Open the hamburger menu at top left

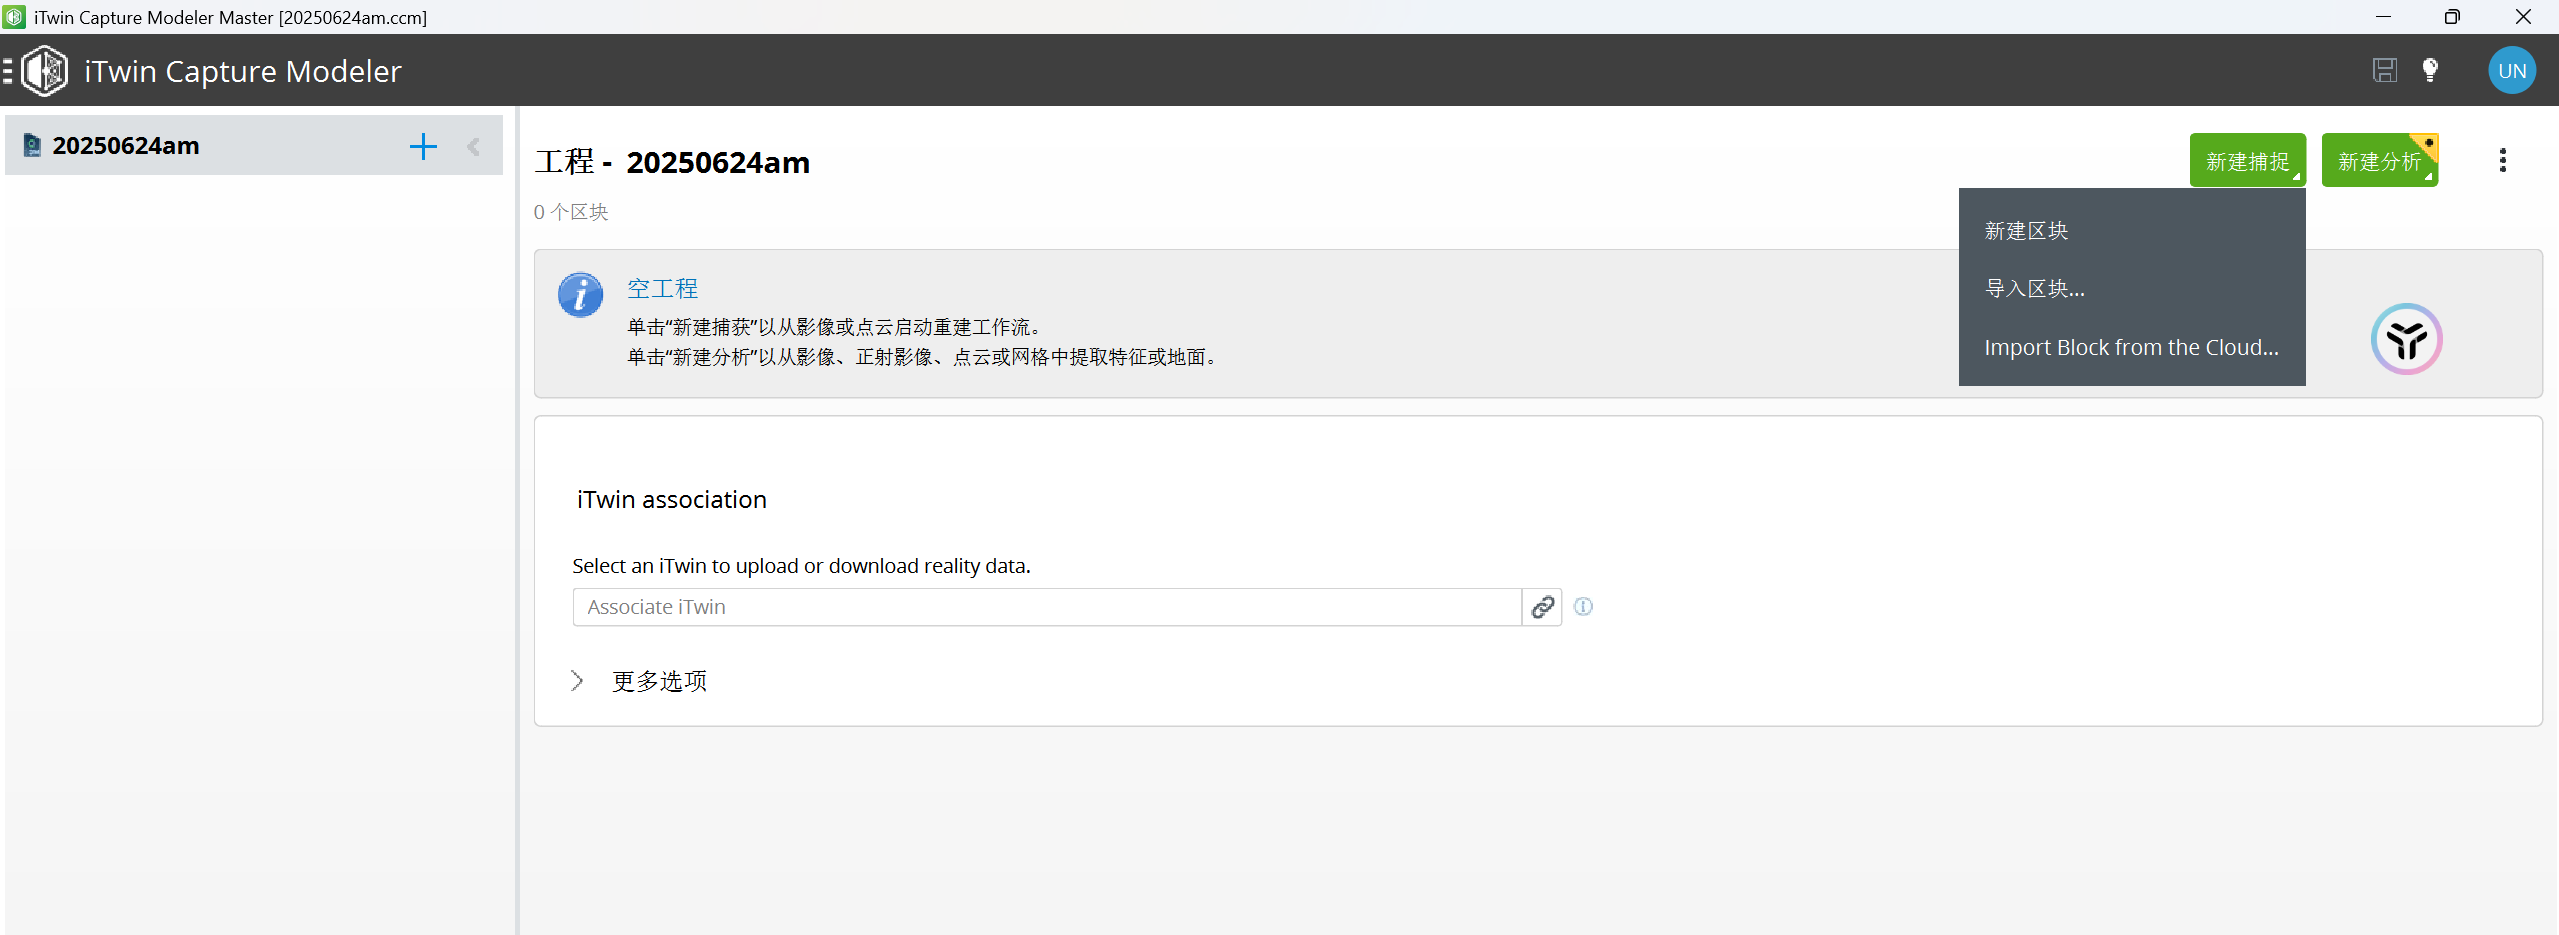coord(8,71)
